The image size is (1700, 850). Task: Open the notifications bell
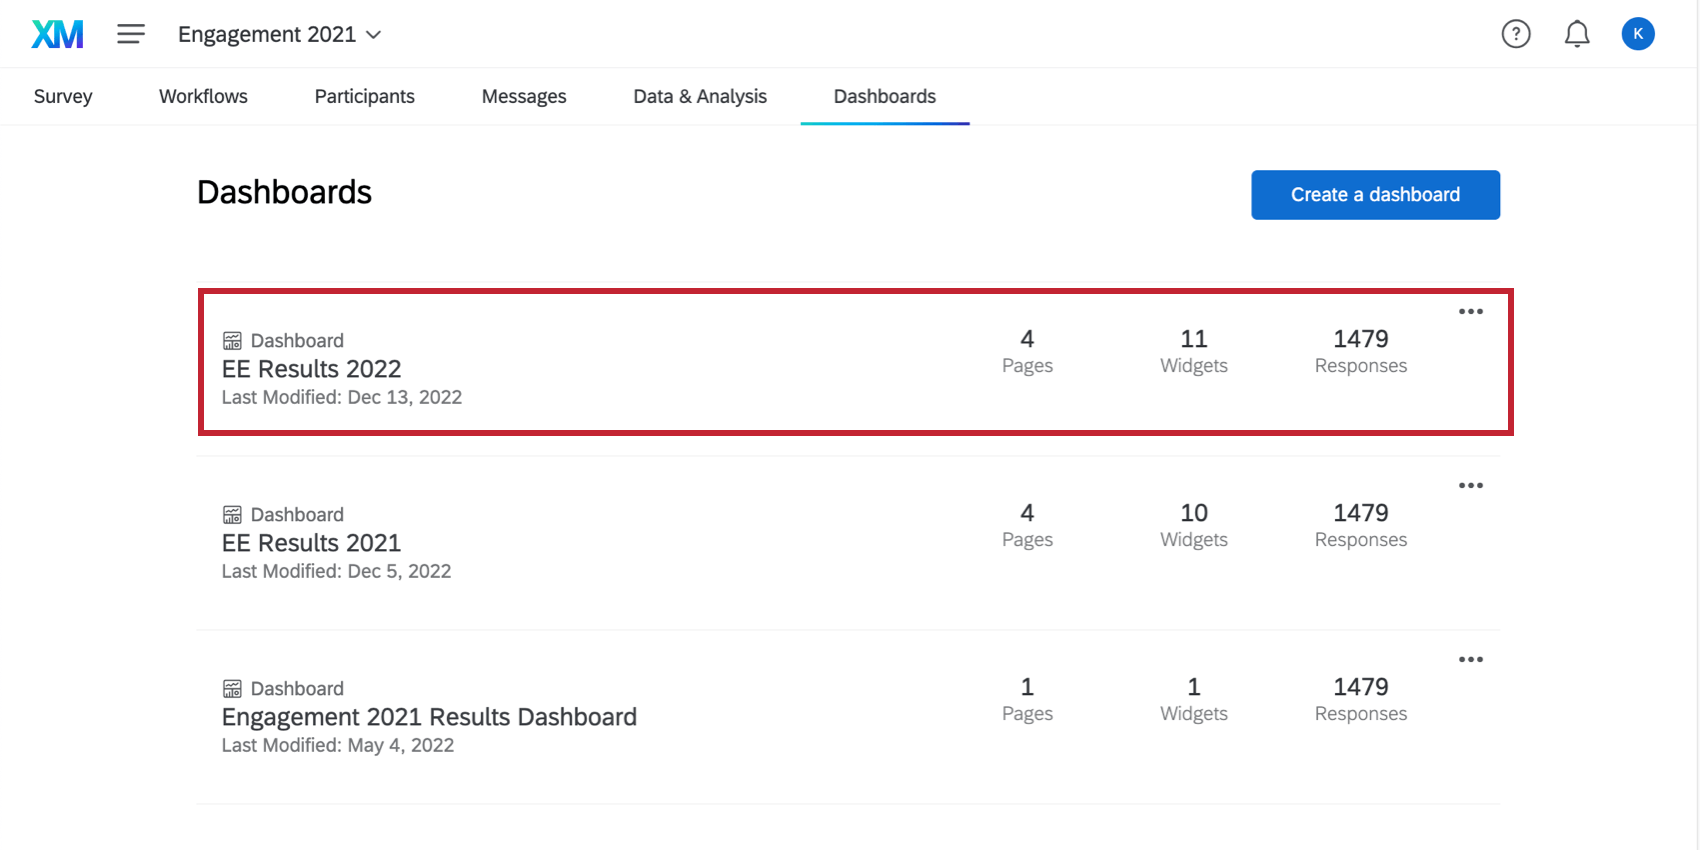(x=1576, y=34)
